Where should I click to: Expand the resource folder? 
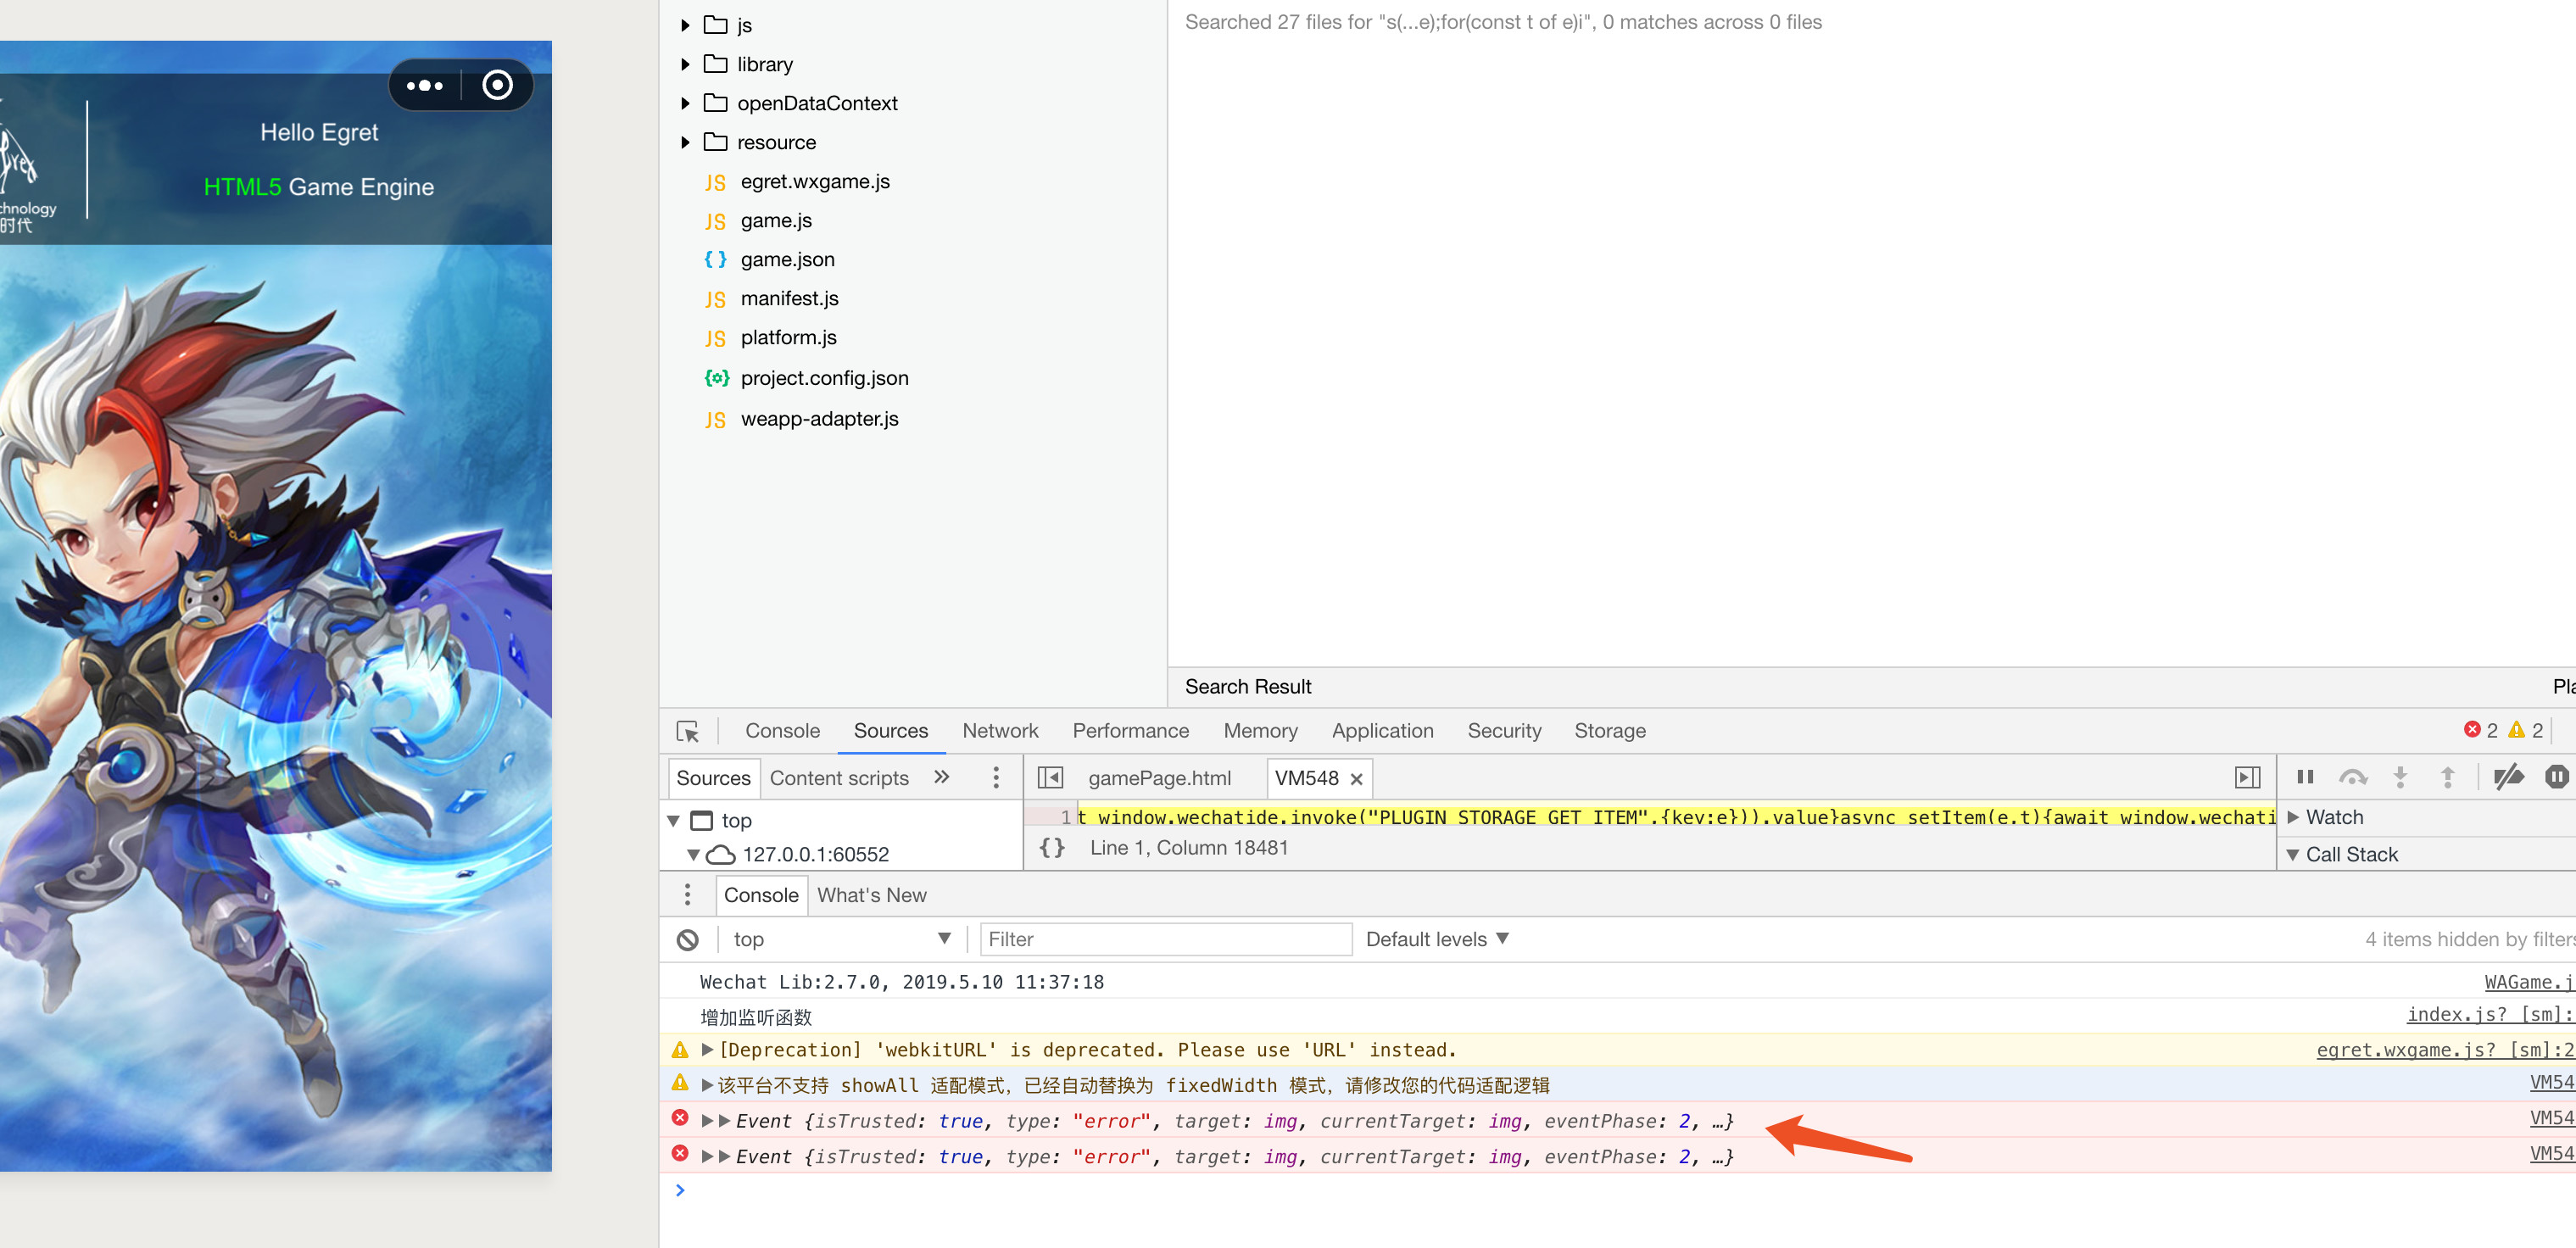coord(685,142)
